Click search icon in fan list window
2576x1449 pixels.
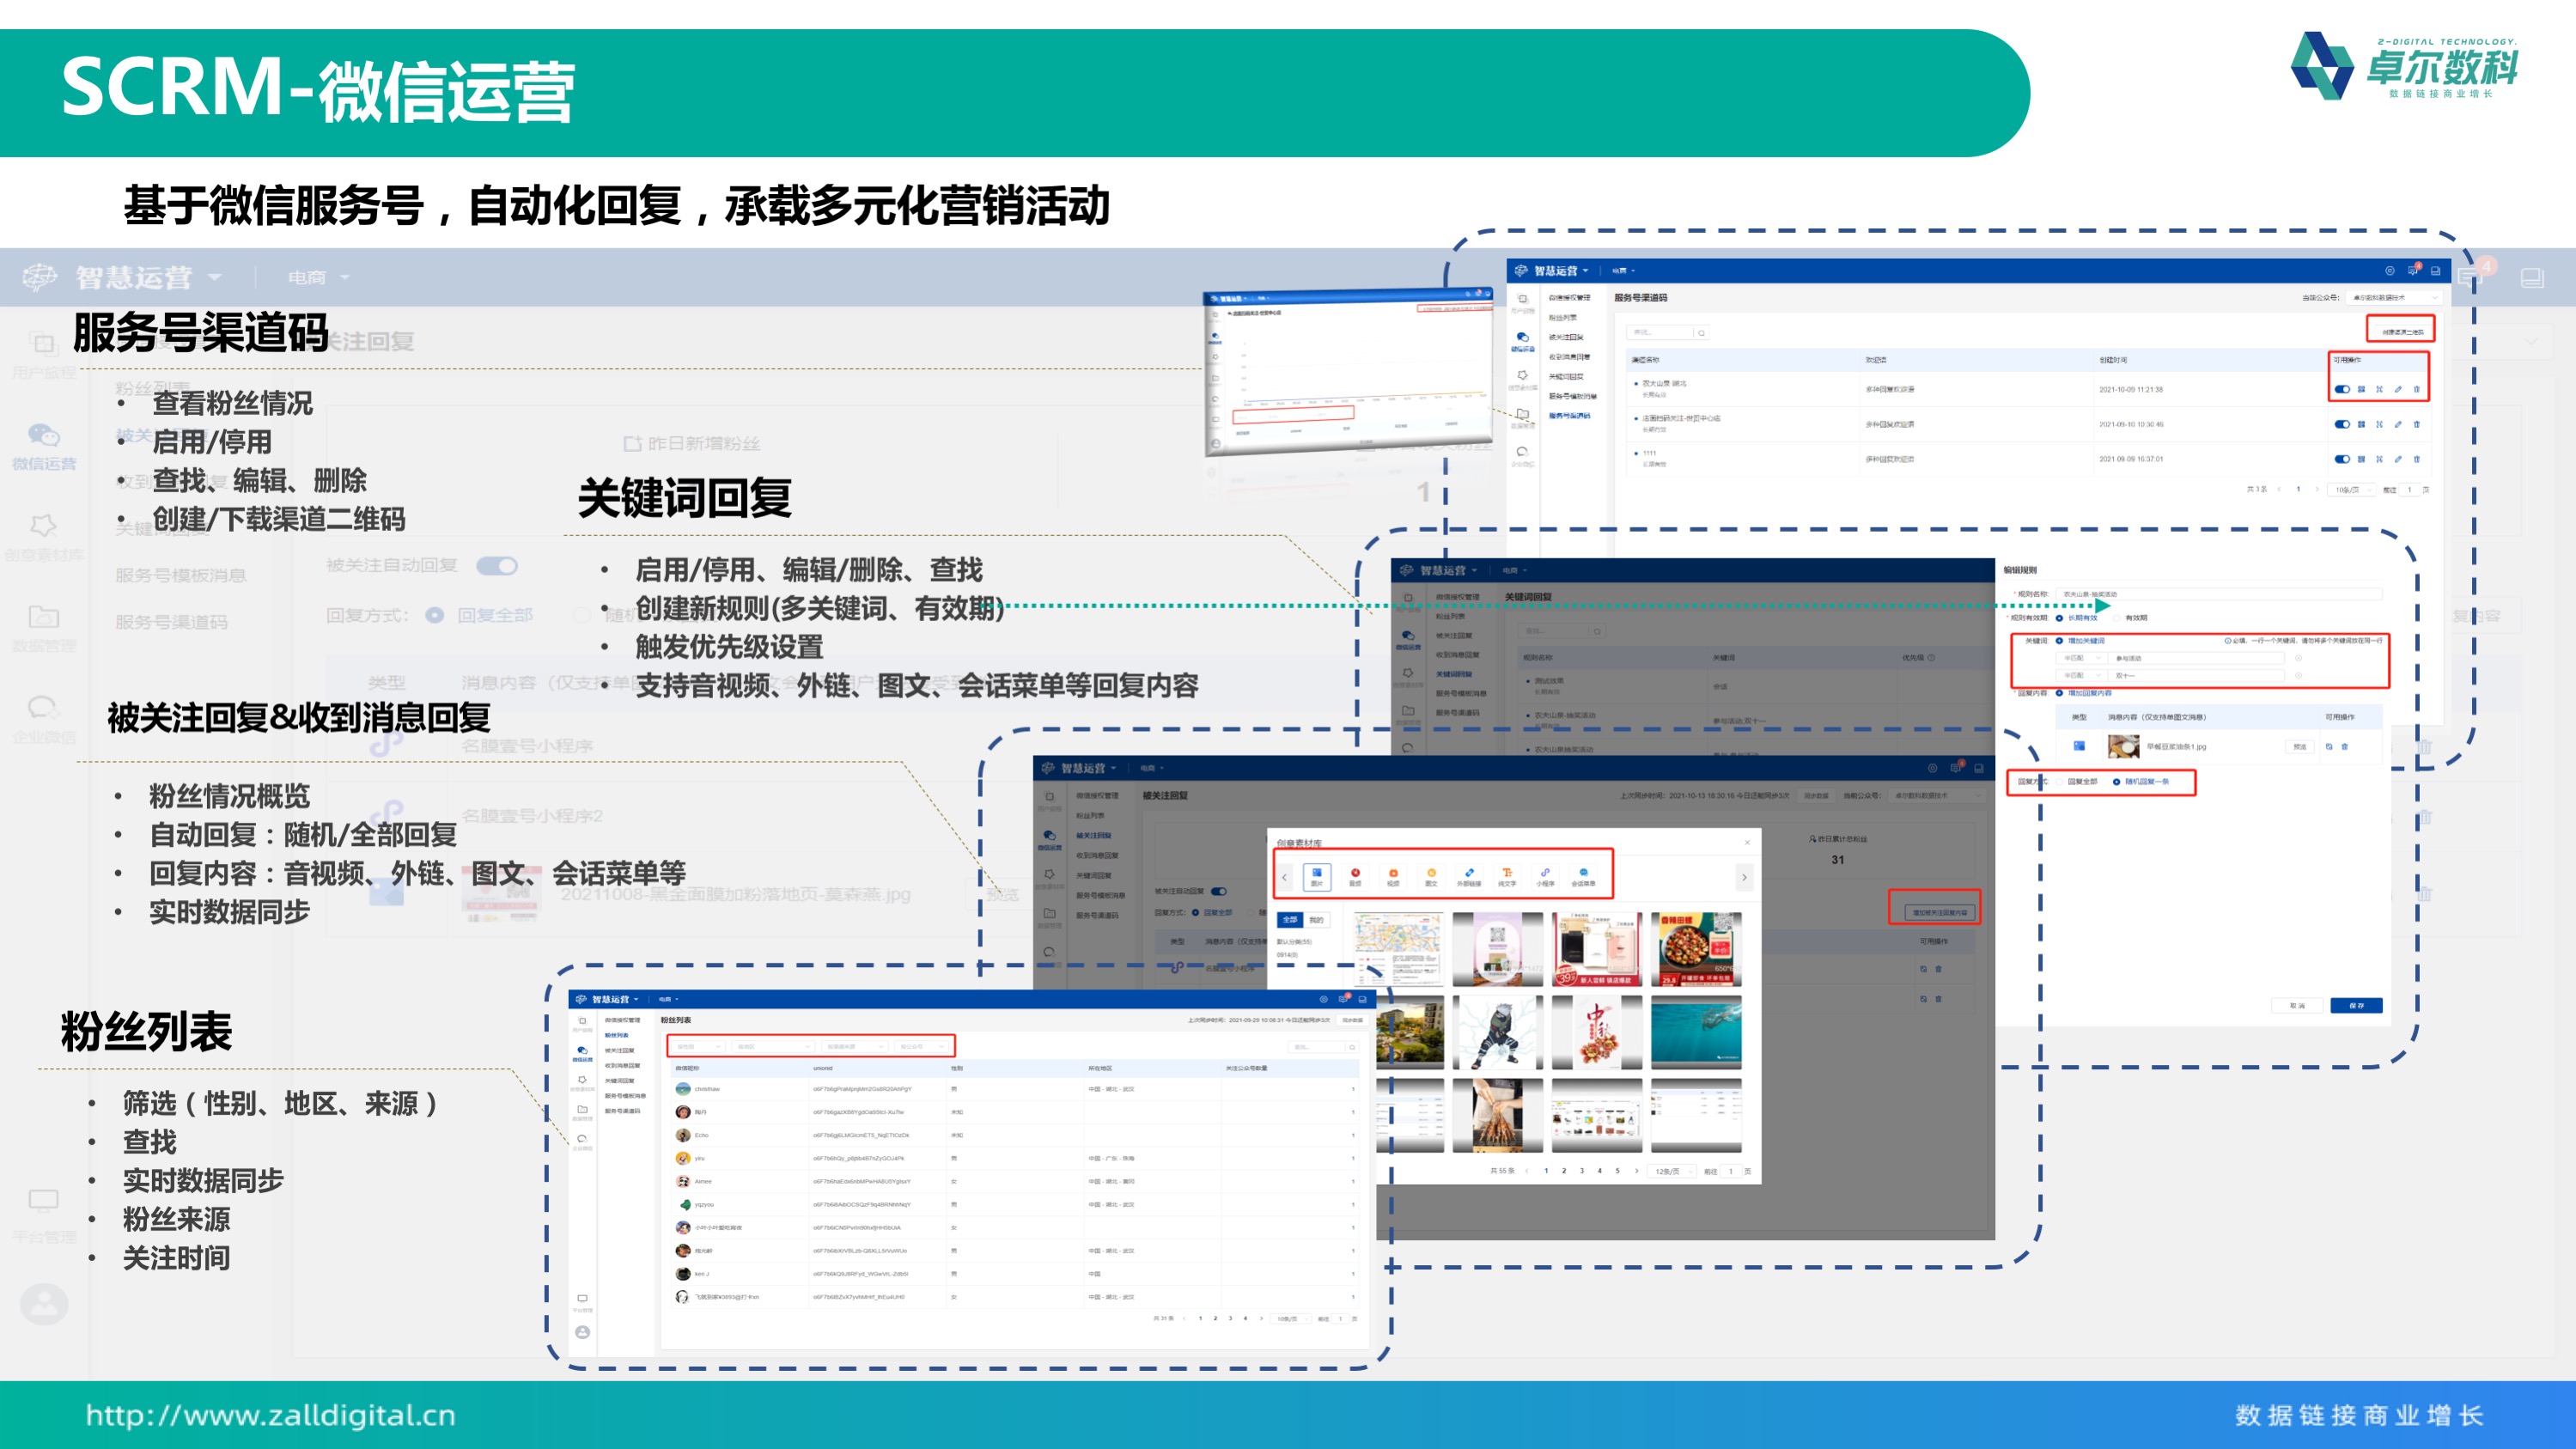(x=1352, y=1047)
